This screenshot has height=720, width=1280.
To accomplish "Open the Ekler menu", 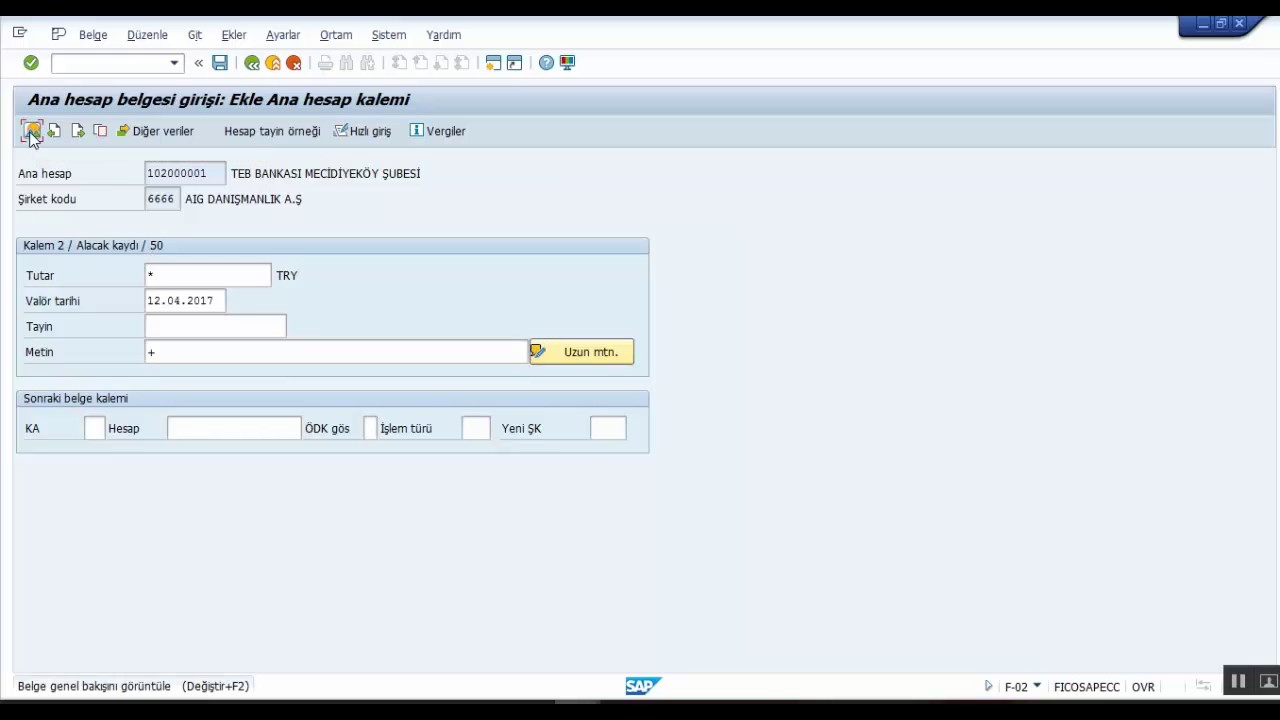I will tap(234, 35).
